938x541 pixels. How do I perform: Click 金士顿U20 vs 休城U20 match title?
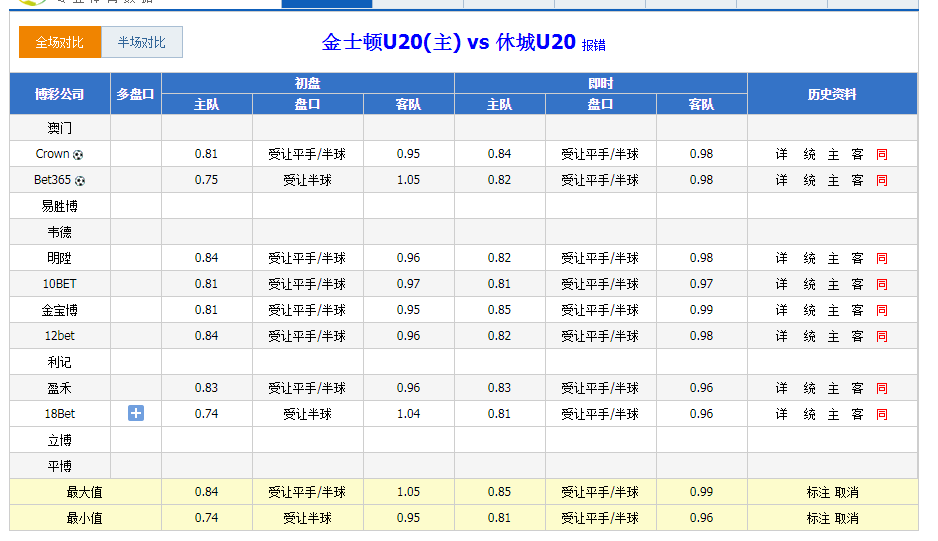tap(449, 42)
